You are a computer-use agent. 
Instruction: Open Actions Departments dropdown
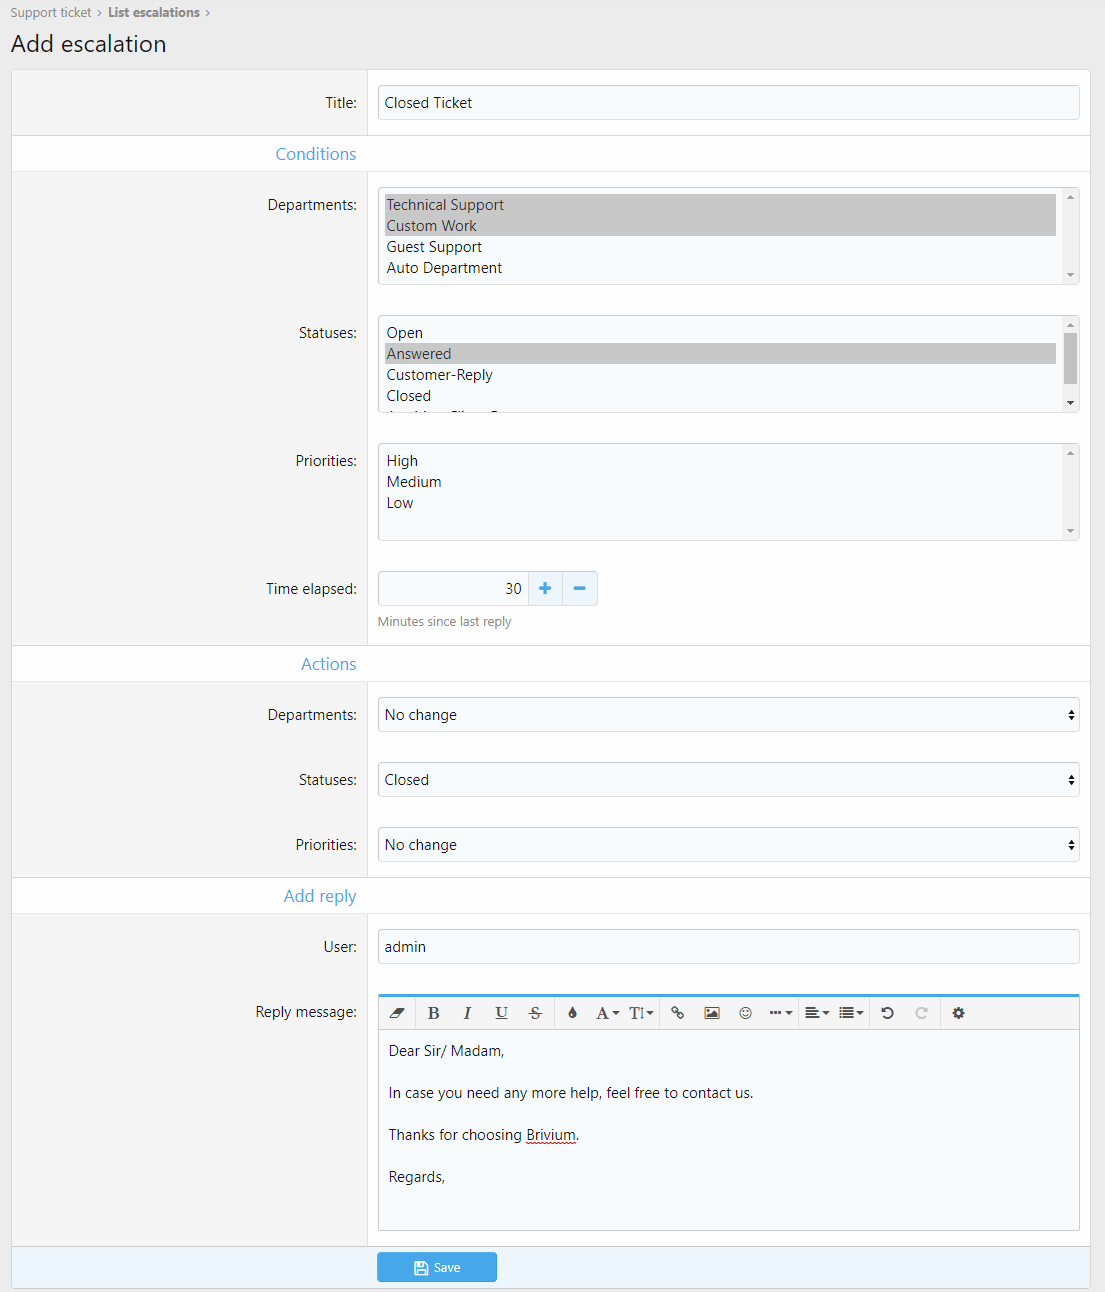[x=728, y=715]
